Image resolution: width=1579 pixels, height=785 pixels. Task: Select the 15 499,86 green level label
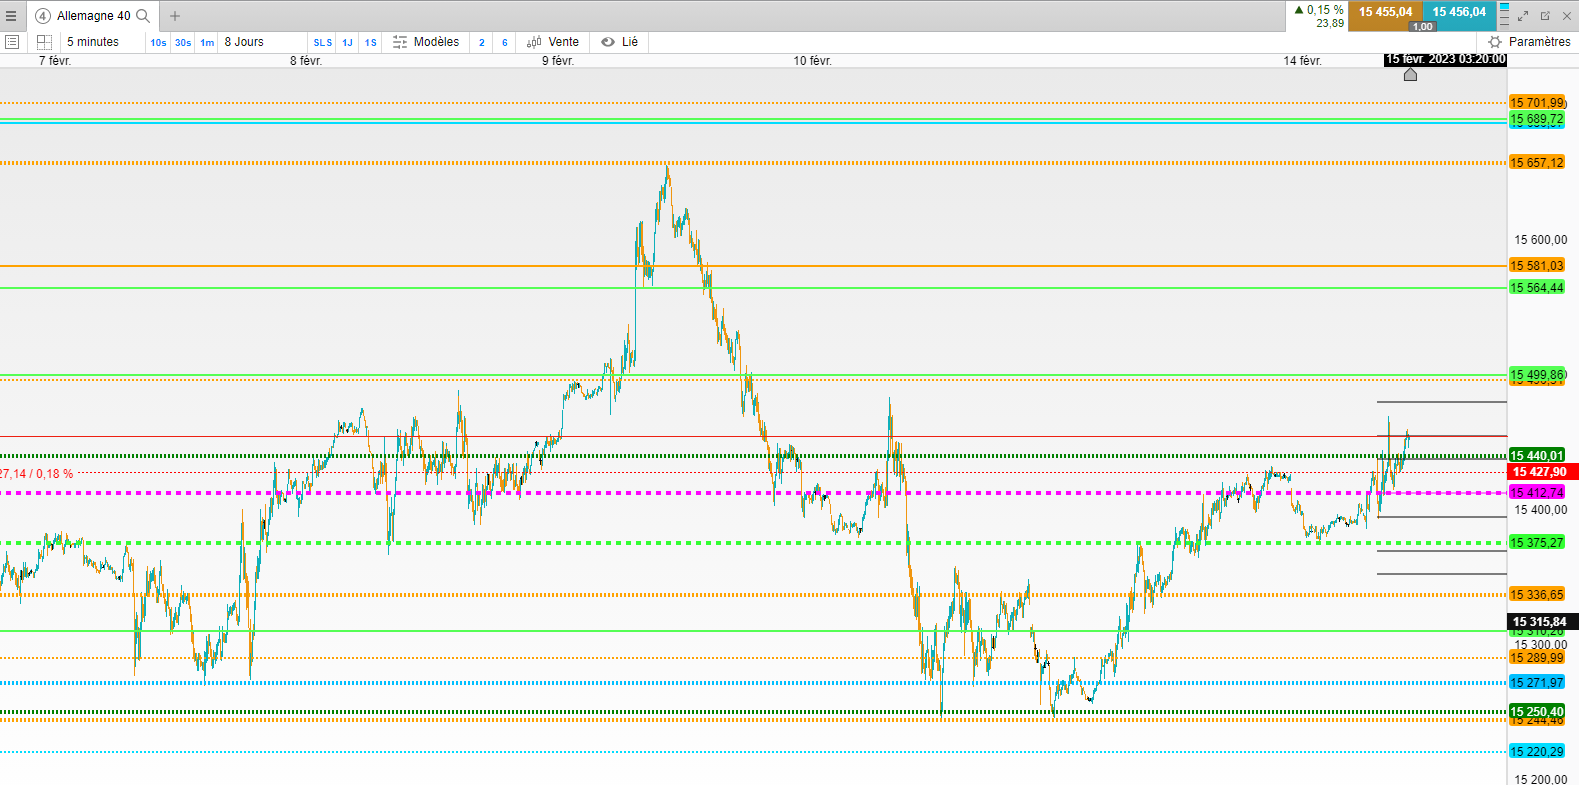coord(1537,375)
